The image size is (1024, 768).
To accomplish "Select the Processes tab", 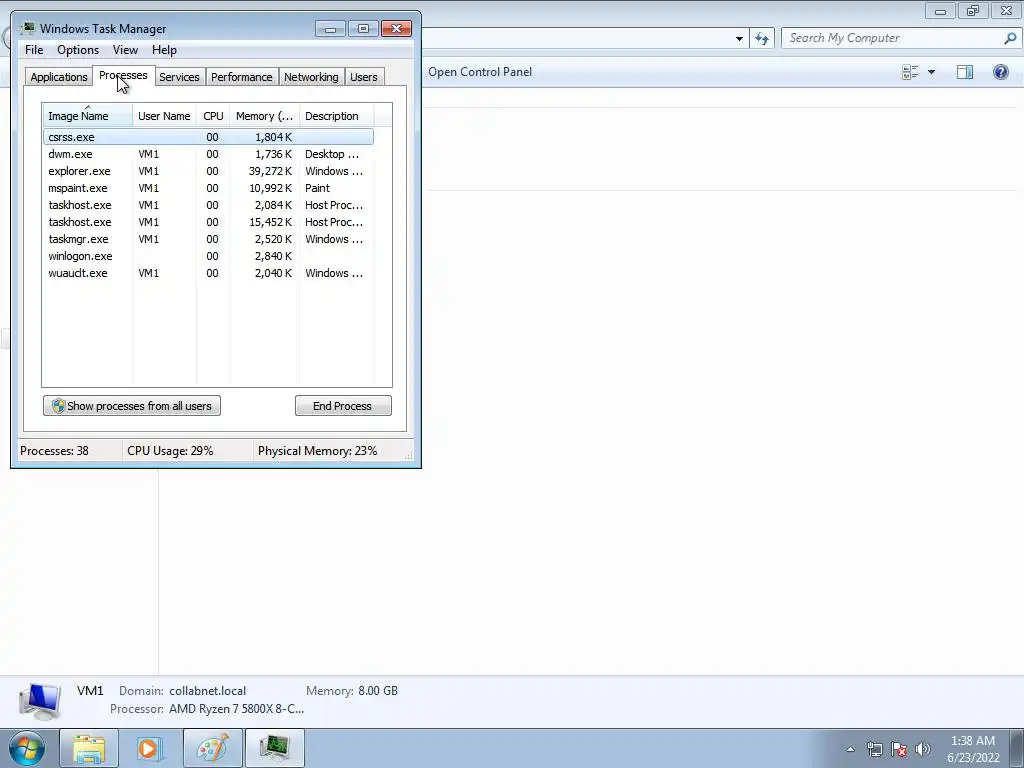I will (x=123, y=75).
